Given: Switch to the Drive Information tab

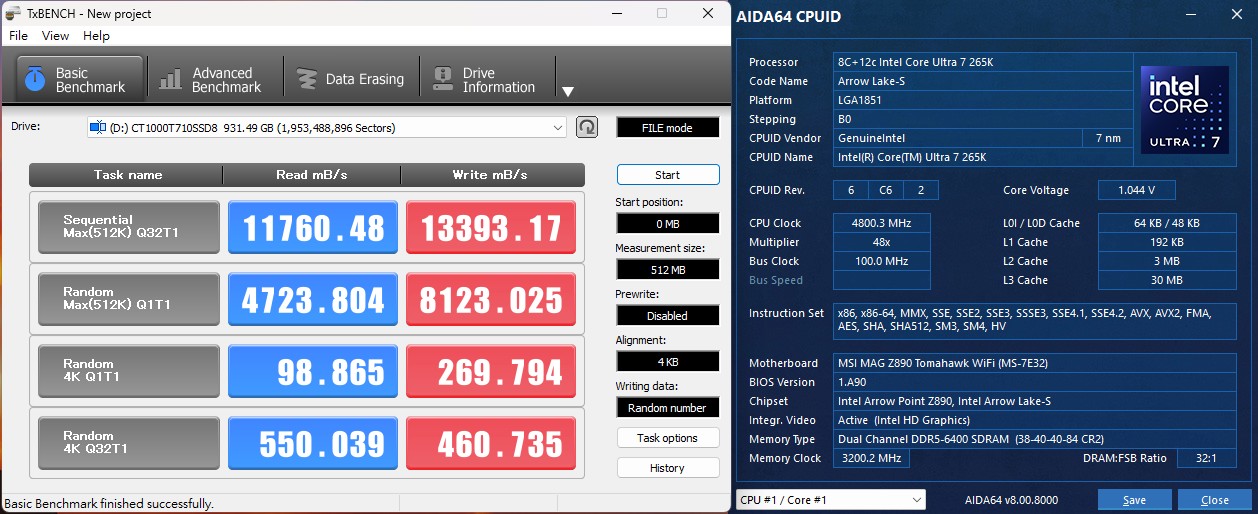Looking at the screenshot, I should coord(484,79).
